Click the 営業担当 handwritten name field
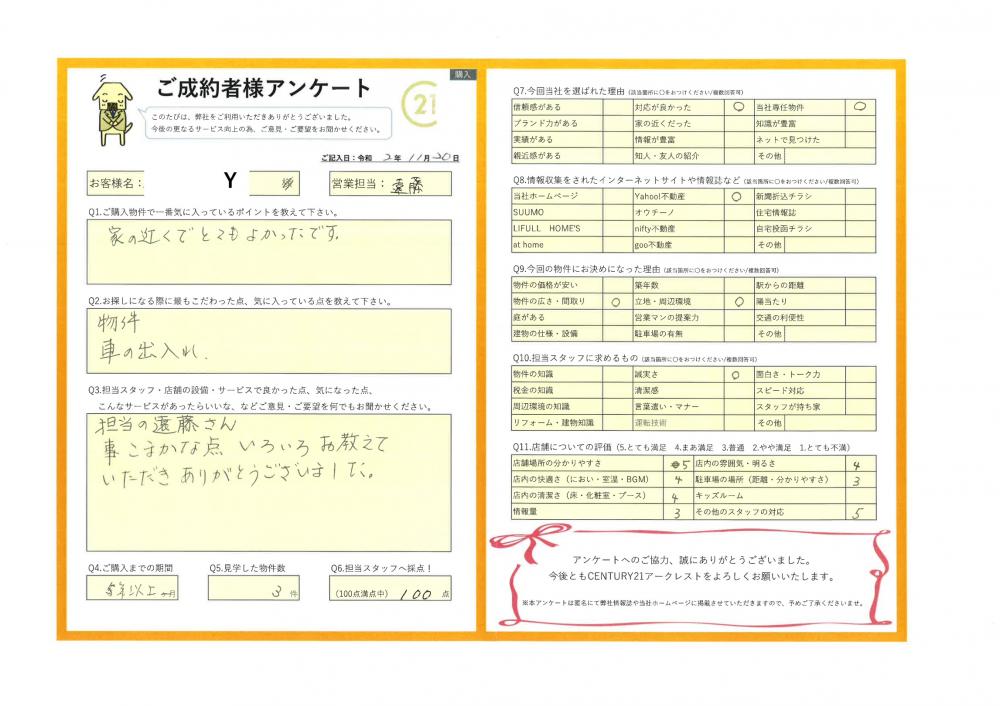This screenshot has height=706, width=1000. 413,183
